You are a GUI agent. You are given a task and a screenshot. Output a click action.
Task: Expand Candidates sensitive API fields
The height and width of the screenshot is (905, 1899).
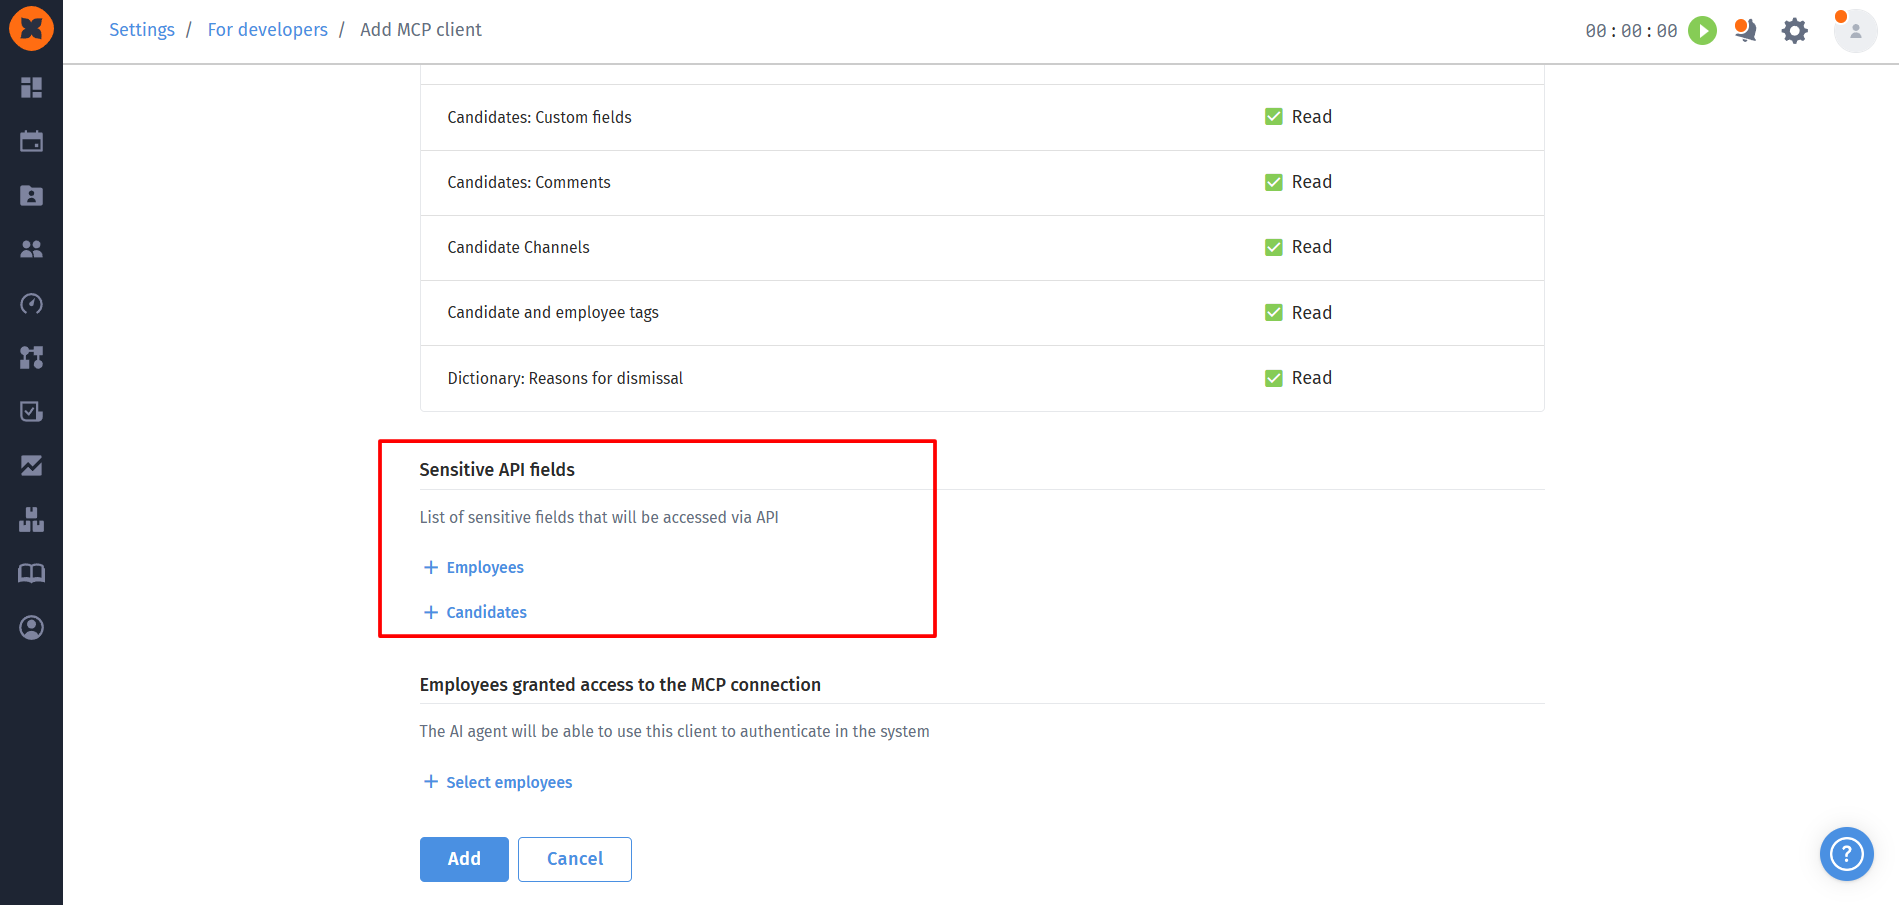tap(475, 612)
